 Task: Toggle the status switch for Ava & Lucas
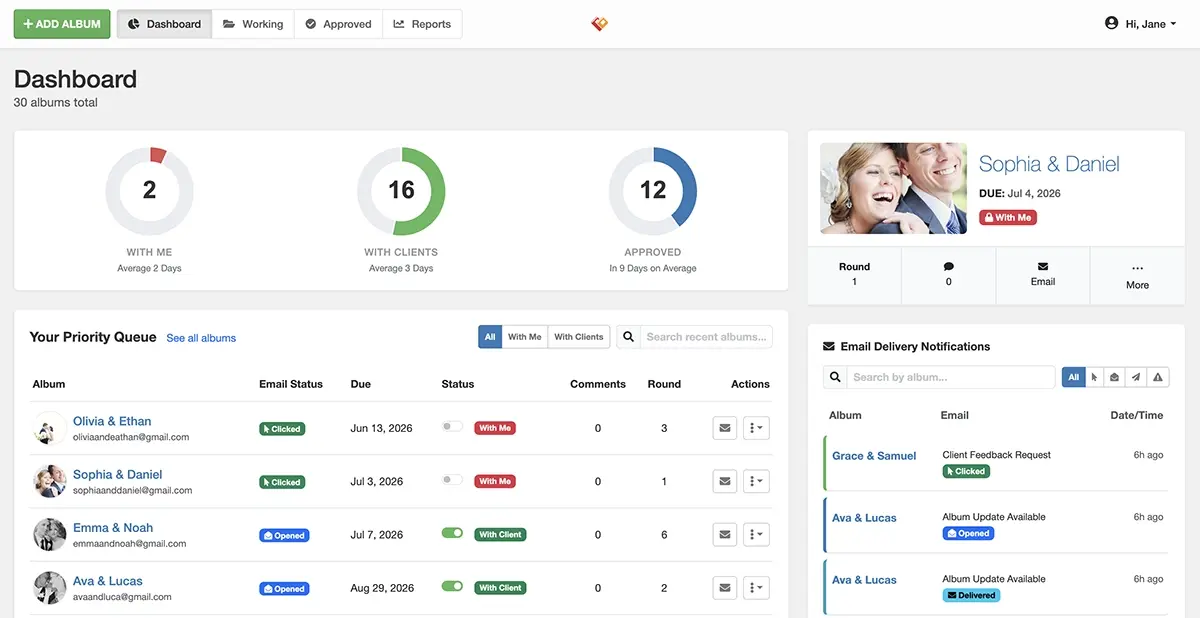[x=452, y=586]
